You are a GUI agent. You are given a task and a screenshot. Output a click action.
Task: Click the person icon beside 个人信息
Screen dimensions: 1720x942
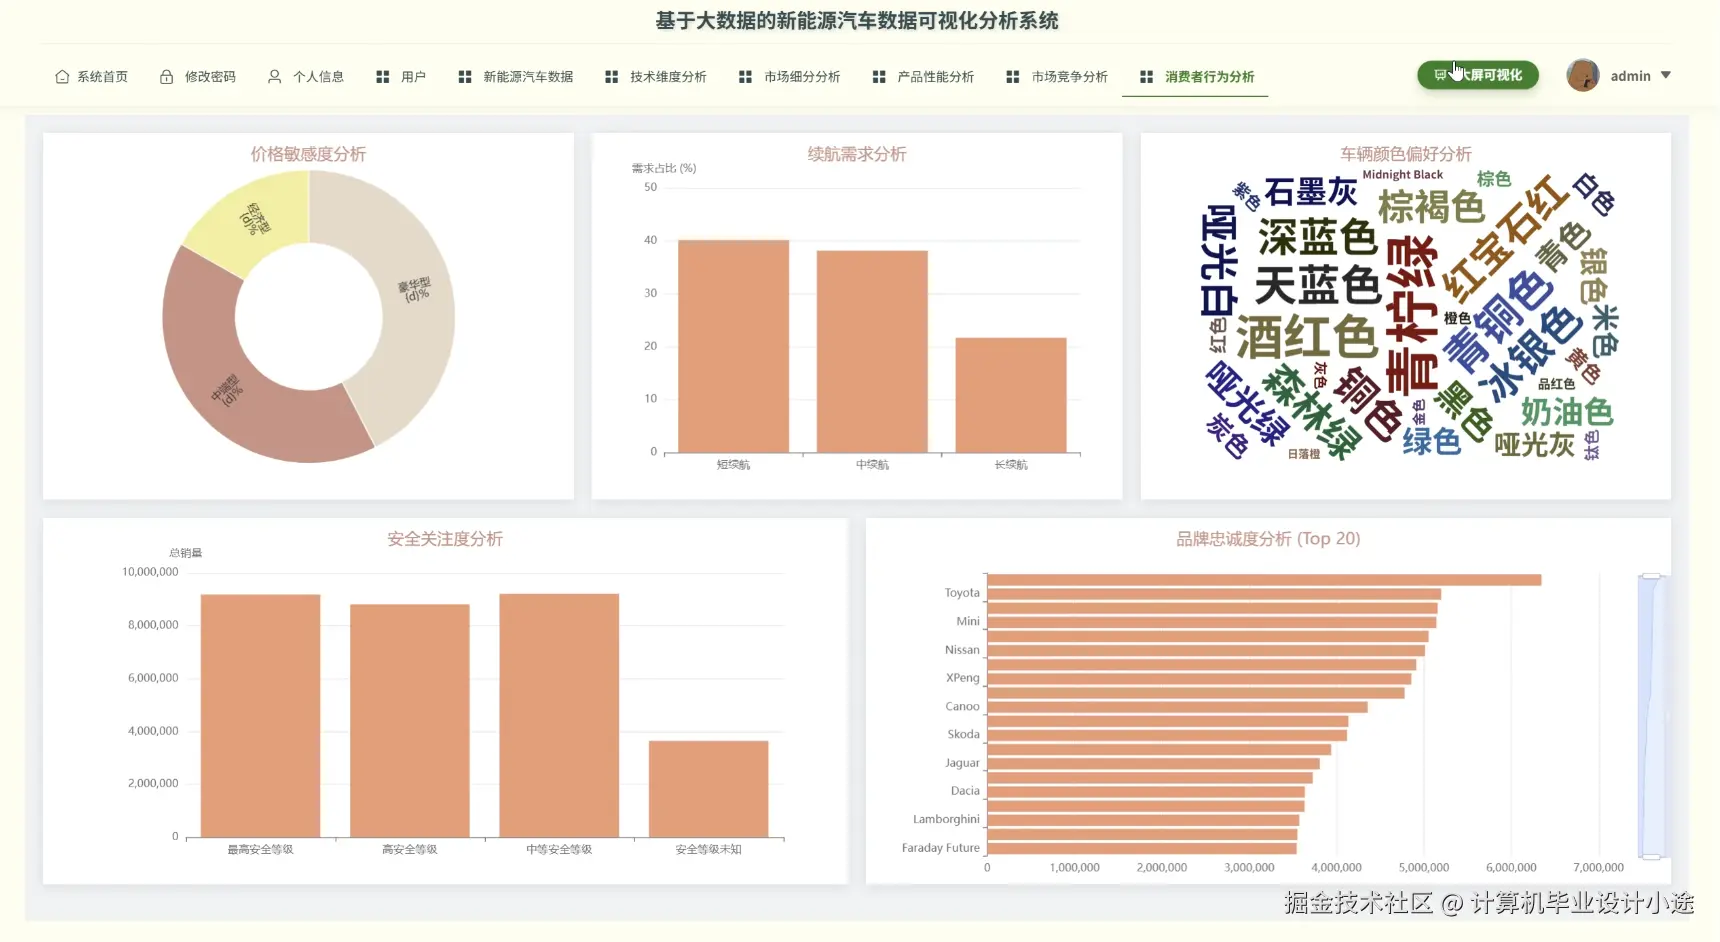pos(273,76)
